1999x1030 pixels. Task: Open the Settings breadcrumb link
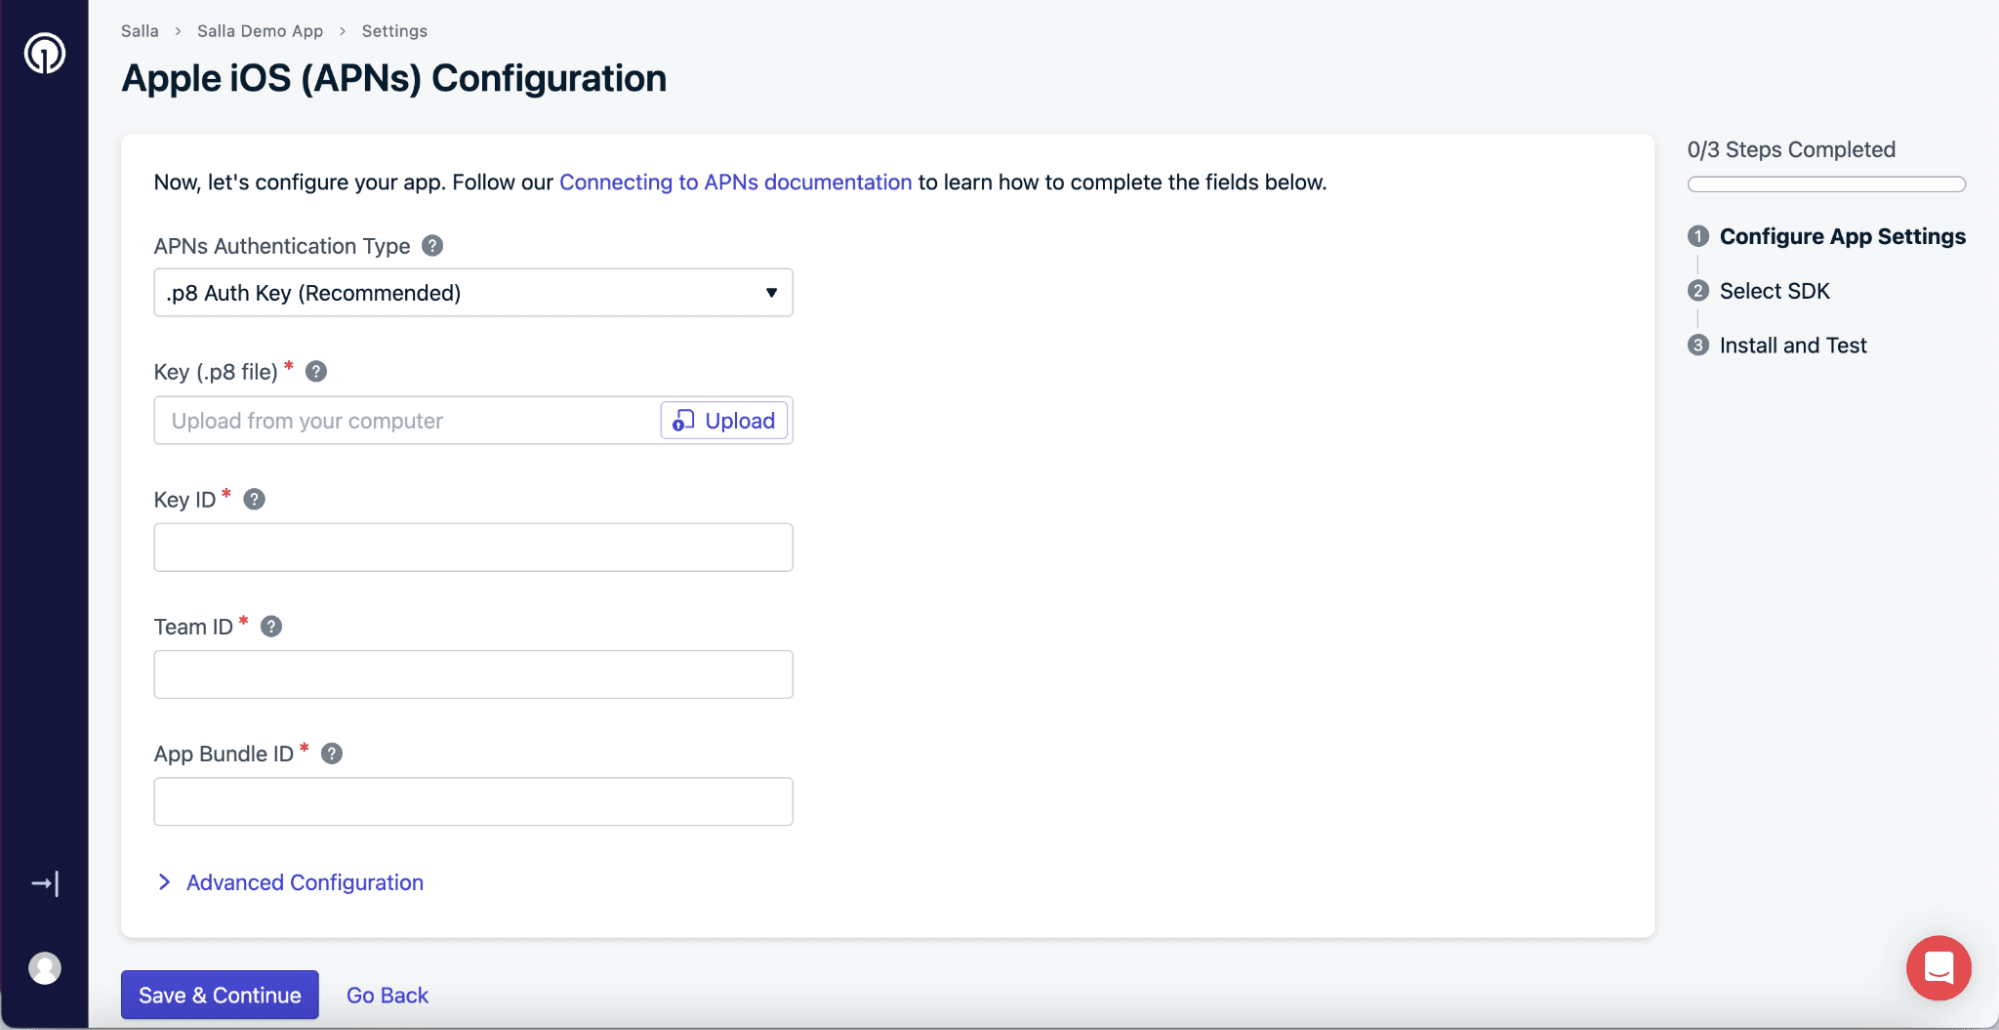[394, 31]
